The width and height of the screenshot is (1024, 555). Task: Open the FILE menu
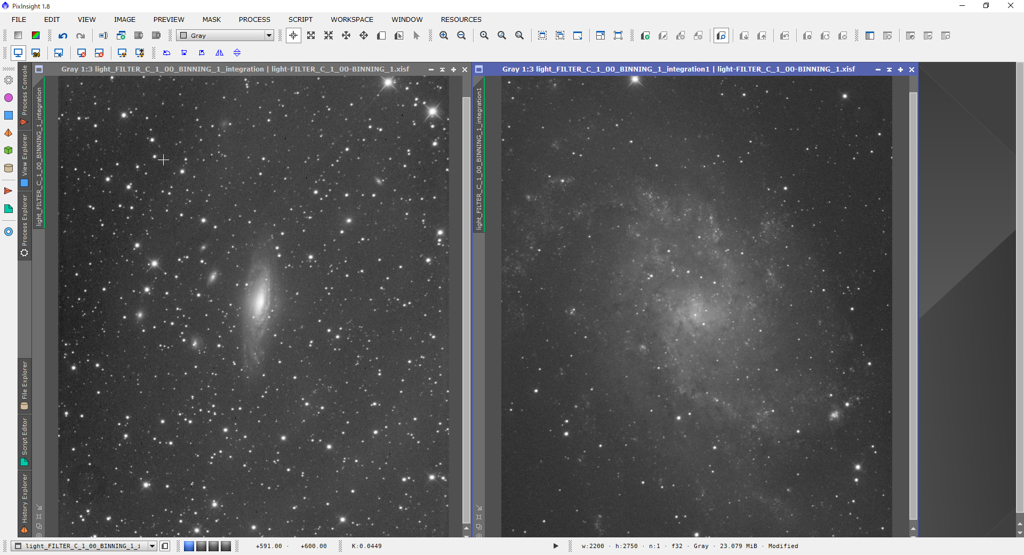(19, 20)
